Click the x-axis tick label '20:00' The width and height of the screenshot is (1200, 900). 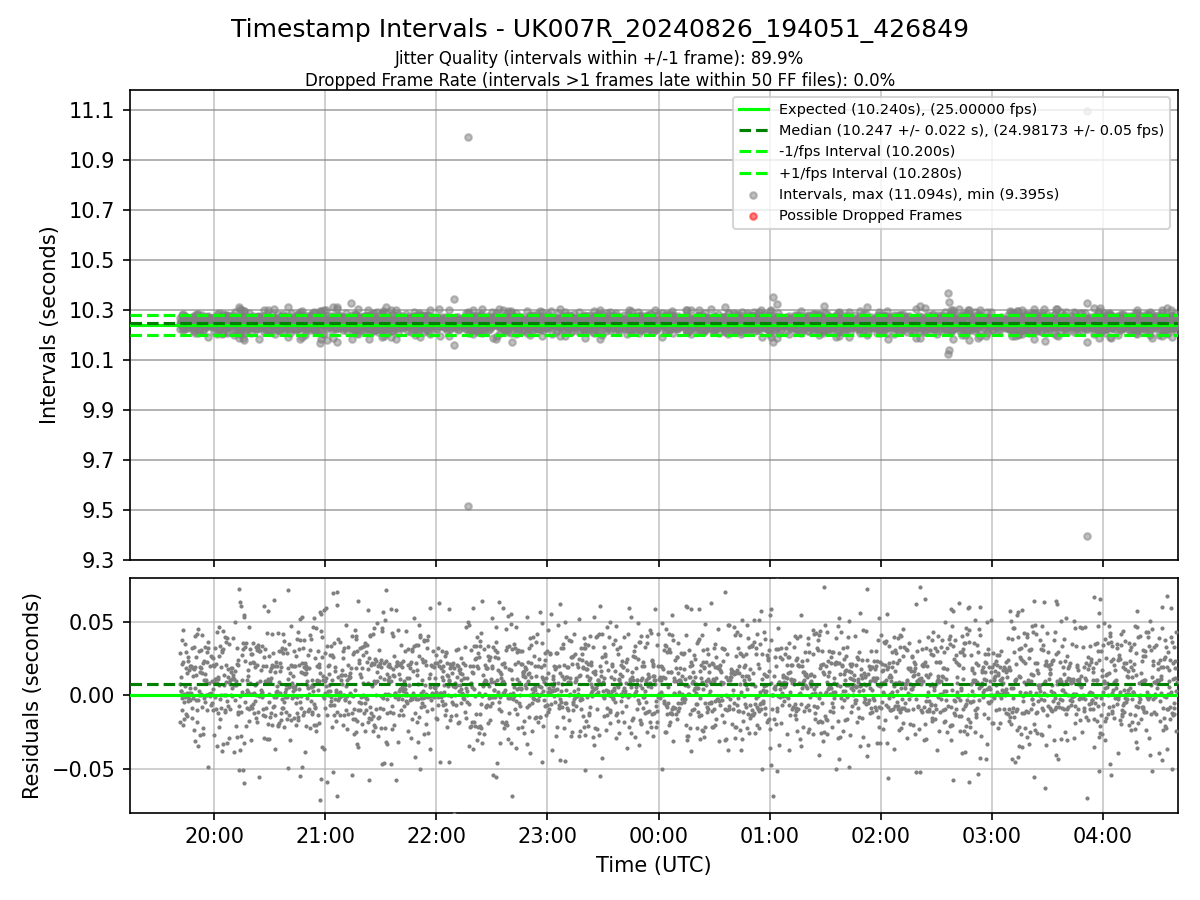coord(213,835)
